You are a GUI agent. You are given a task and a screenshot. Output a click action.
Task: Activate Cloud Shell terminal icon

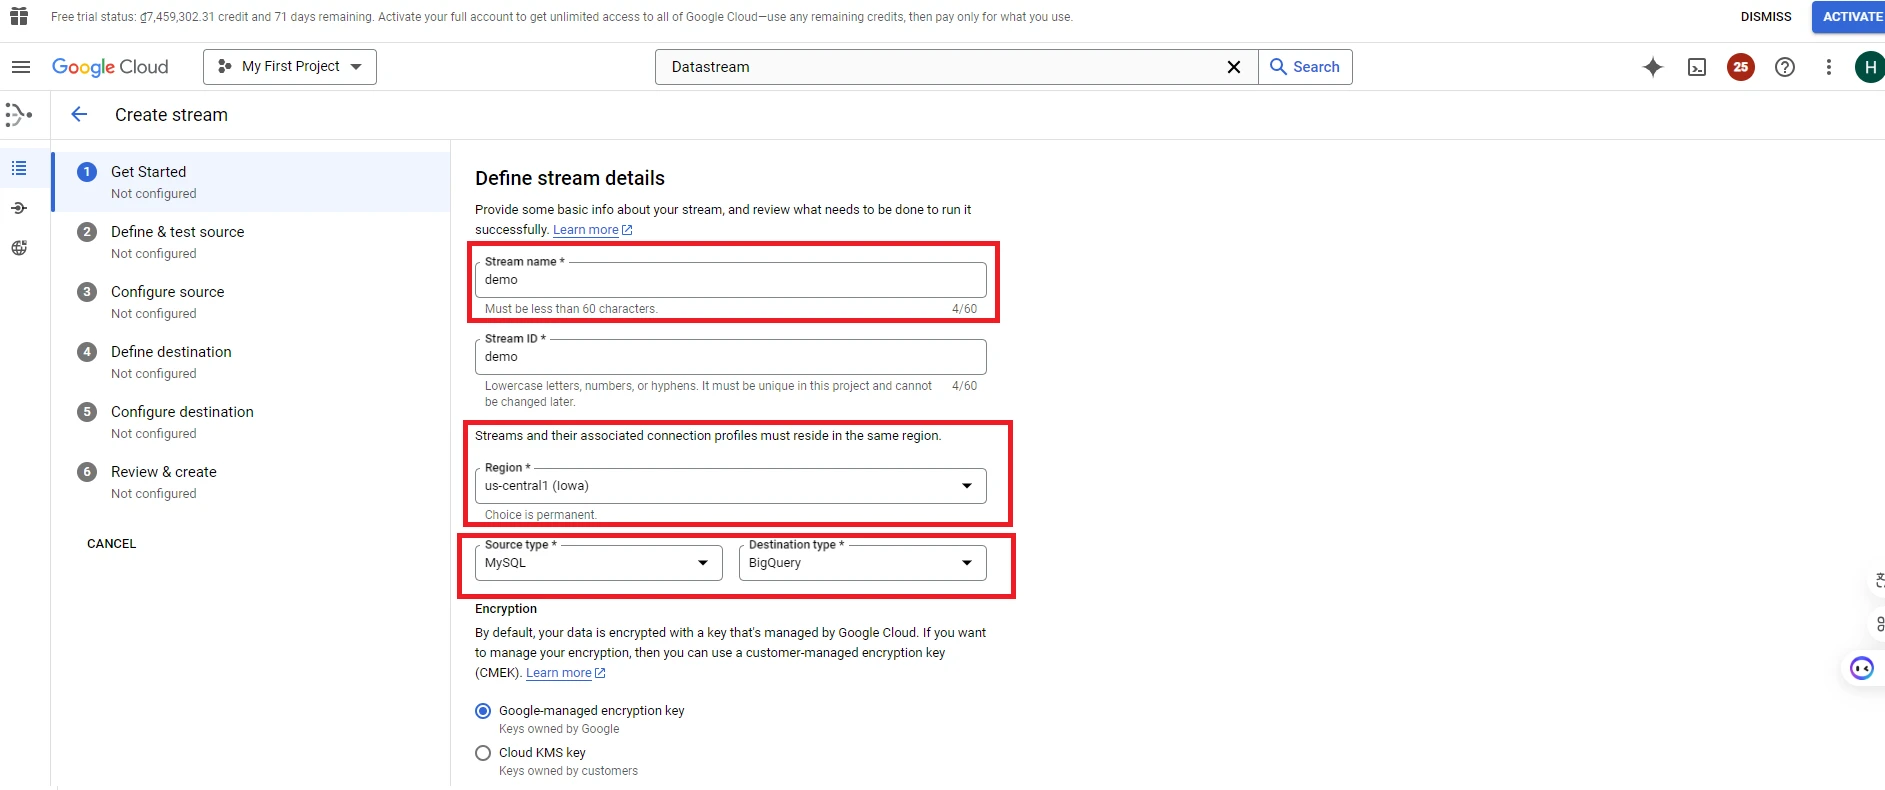click(x=1697, y=67)
